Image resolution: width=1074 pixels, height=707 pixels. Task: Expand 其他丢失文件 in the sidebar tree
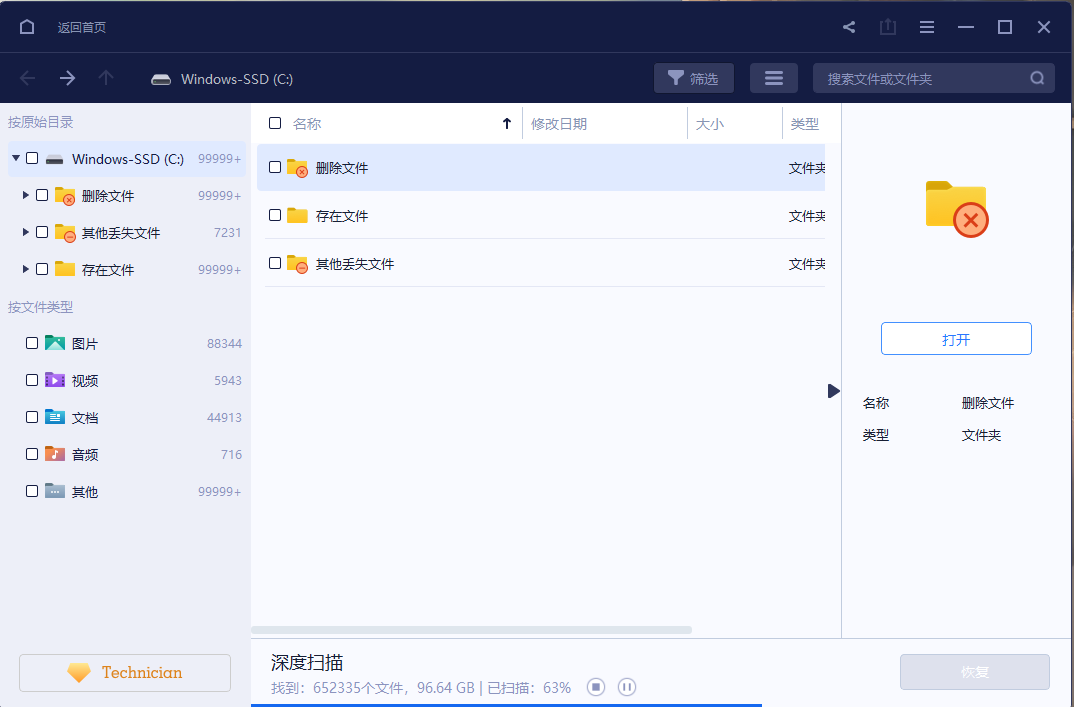click(x=26, y=233)
